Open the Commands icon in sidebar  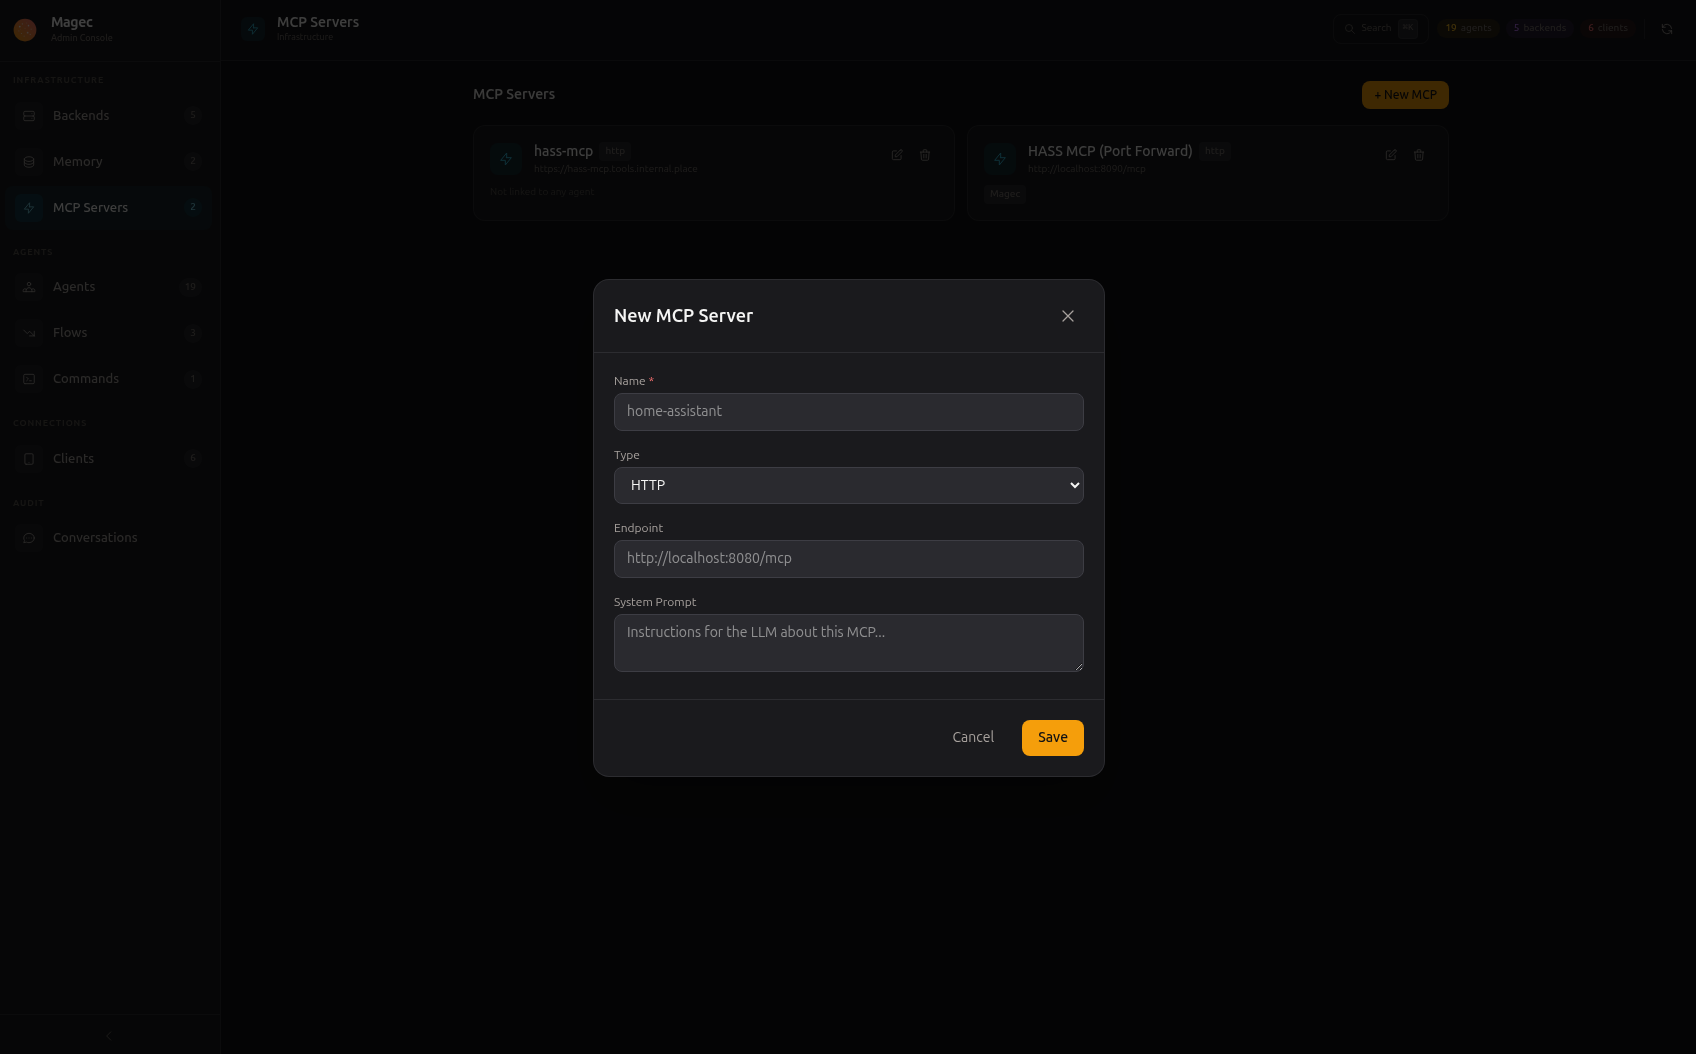28,378
